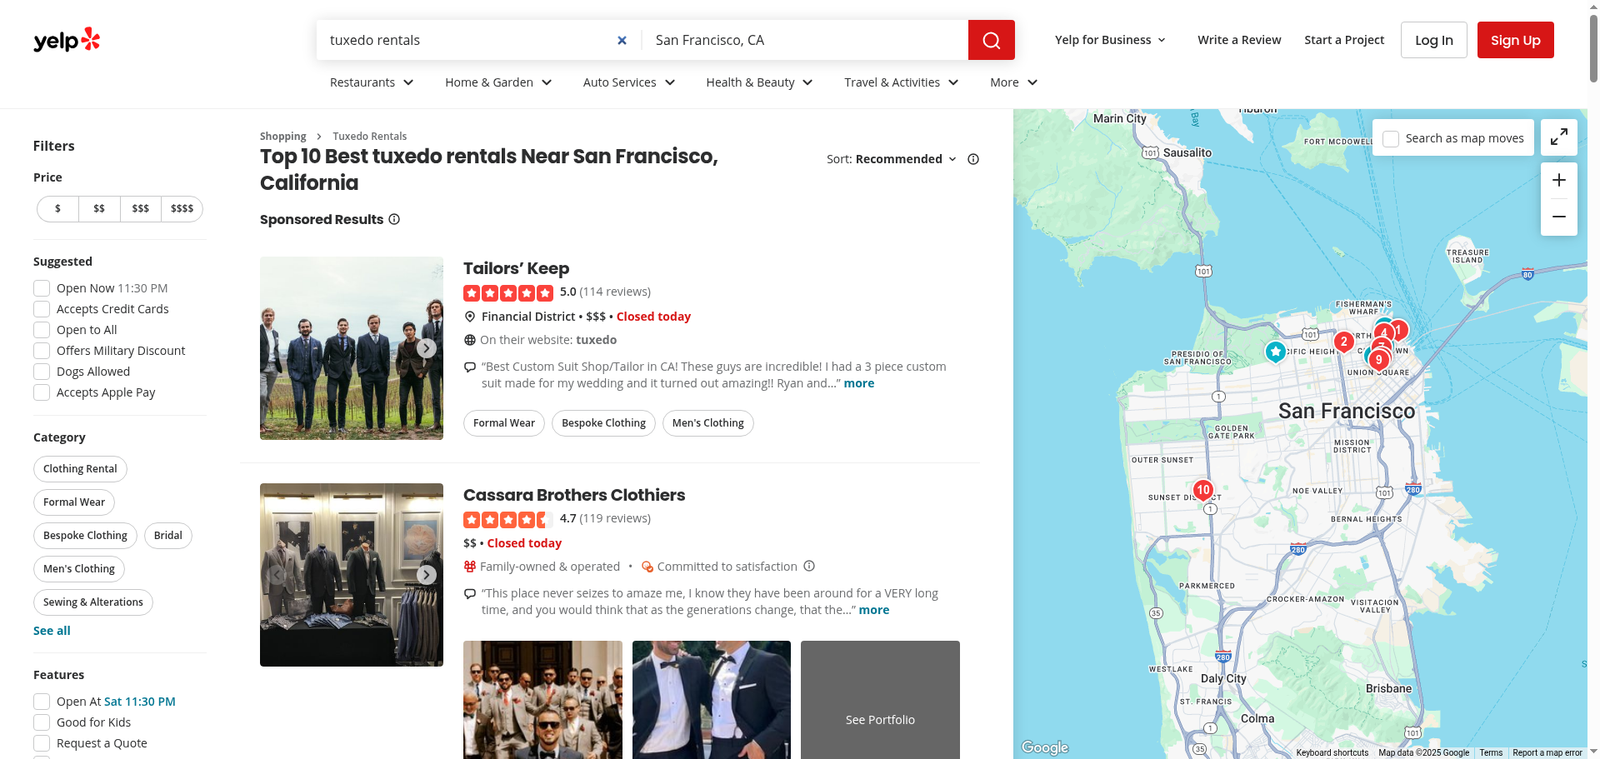Click the Log In button

pos(1434,40)
